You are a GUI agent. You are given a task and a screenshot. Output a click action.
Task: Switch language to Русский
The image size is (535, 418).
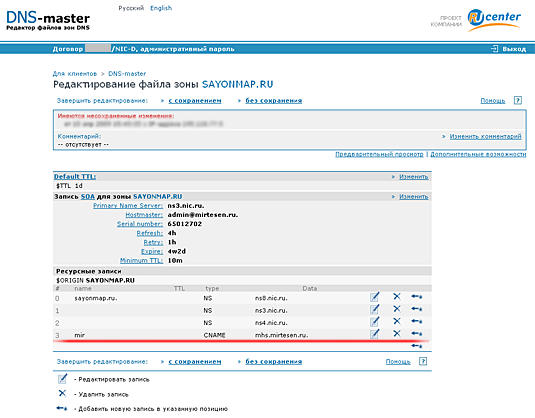click(131, 8)
